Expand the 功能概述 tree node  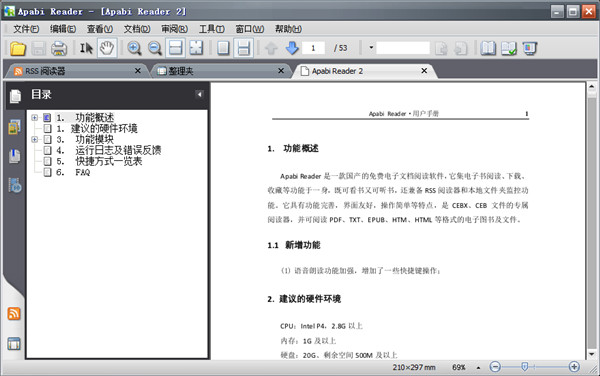34,118
